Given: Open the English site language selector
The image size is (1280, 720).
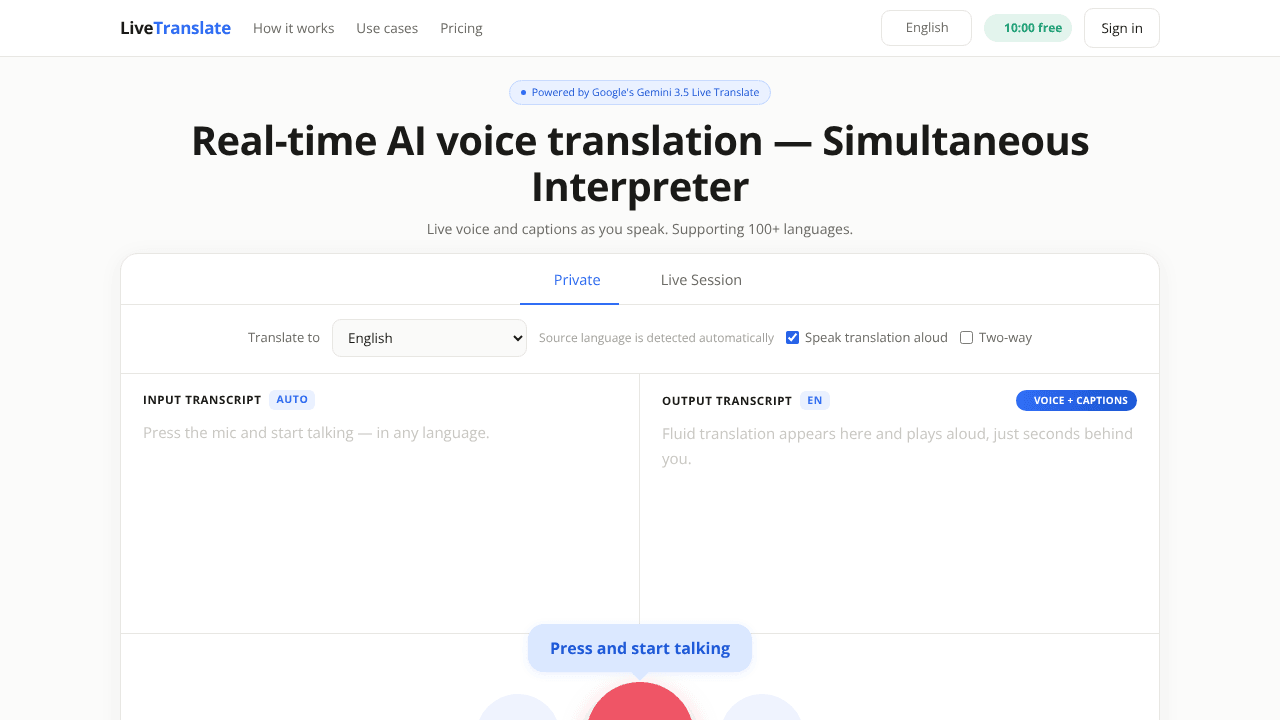Looking at the screenshot, I should pyautogui.click(x=926, y=28).
